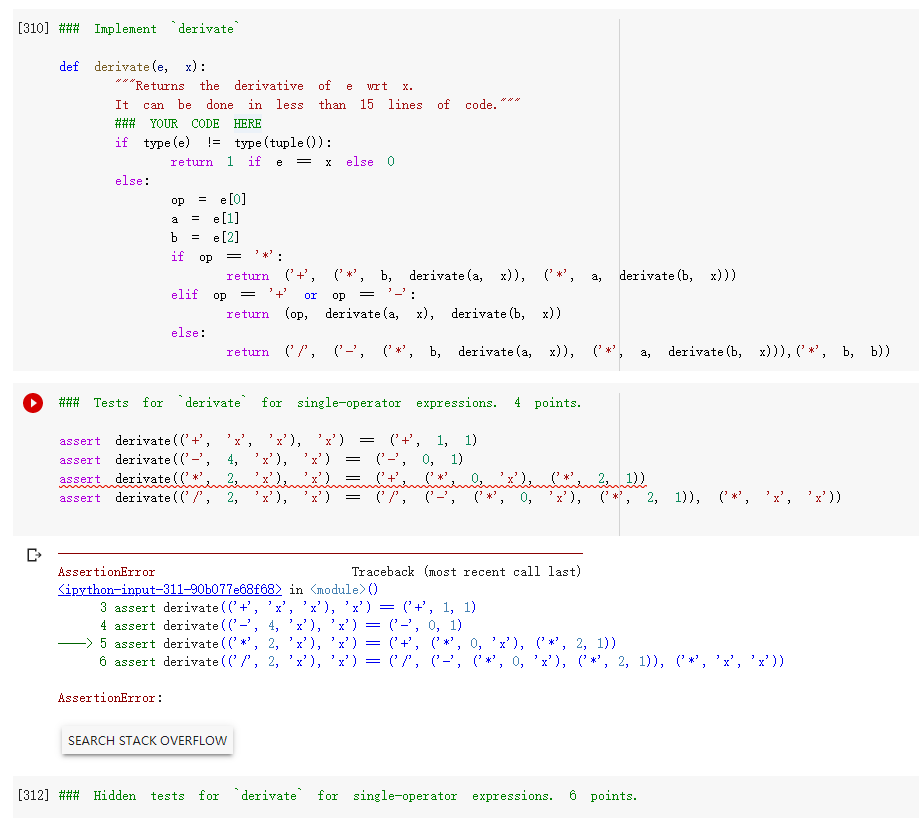Viewport: 919px width, 818px height.
Task: Click the "elif op == '+' or op == '-':" line
Action: pyautogui.click(x=293, y=295)
